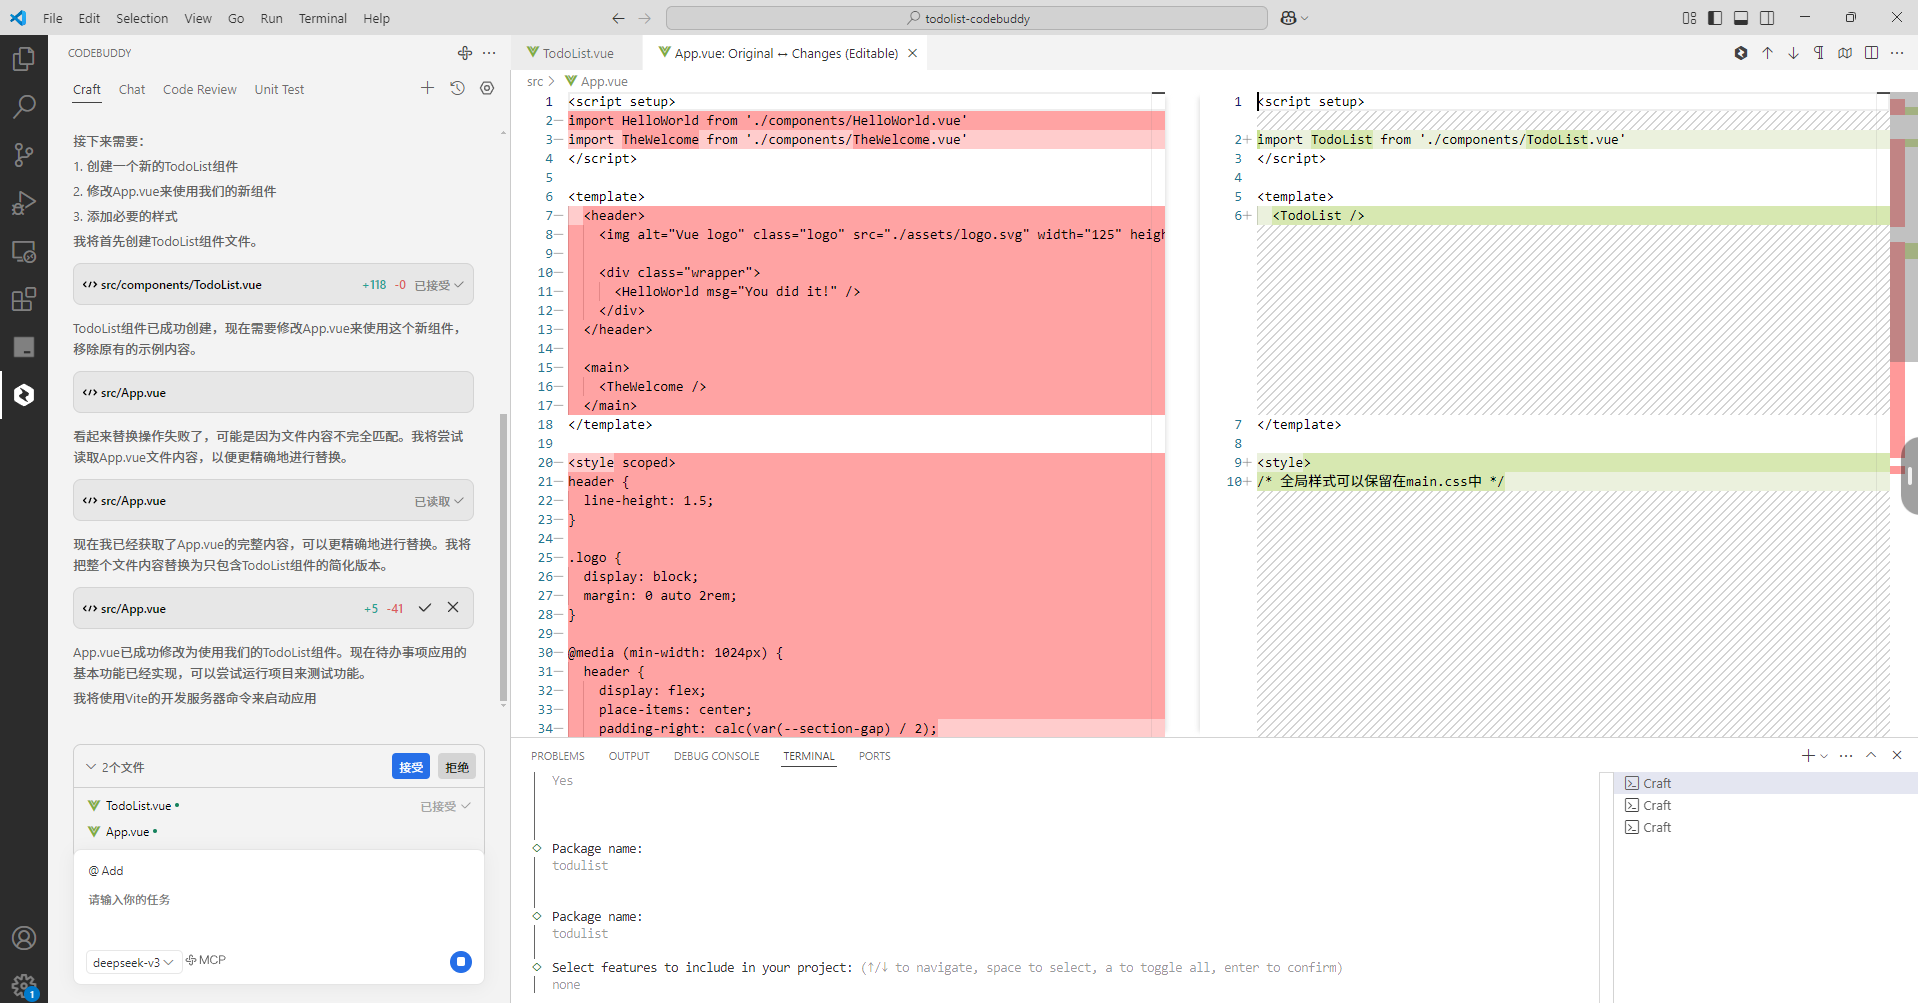
Task: Open the deepseek-v3 model selector
Action: coord(133,962)
